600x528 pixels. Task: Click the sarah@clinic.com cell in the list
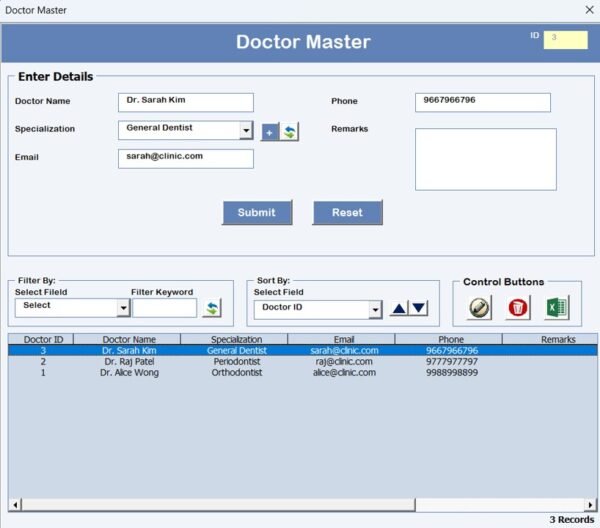[x=344, y=350]
